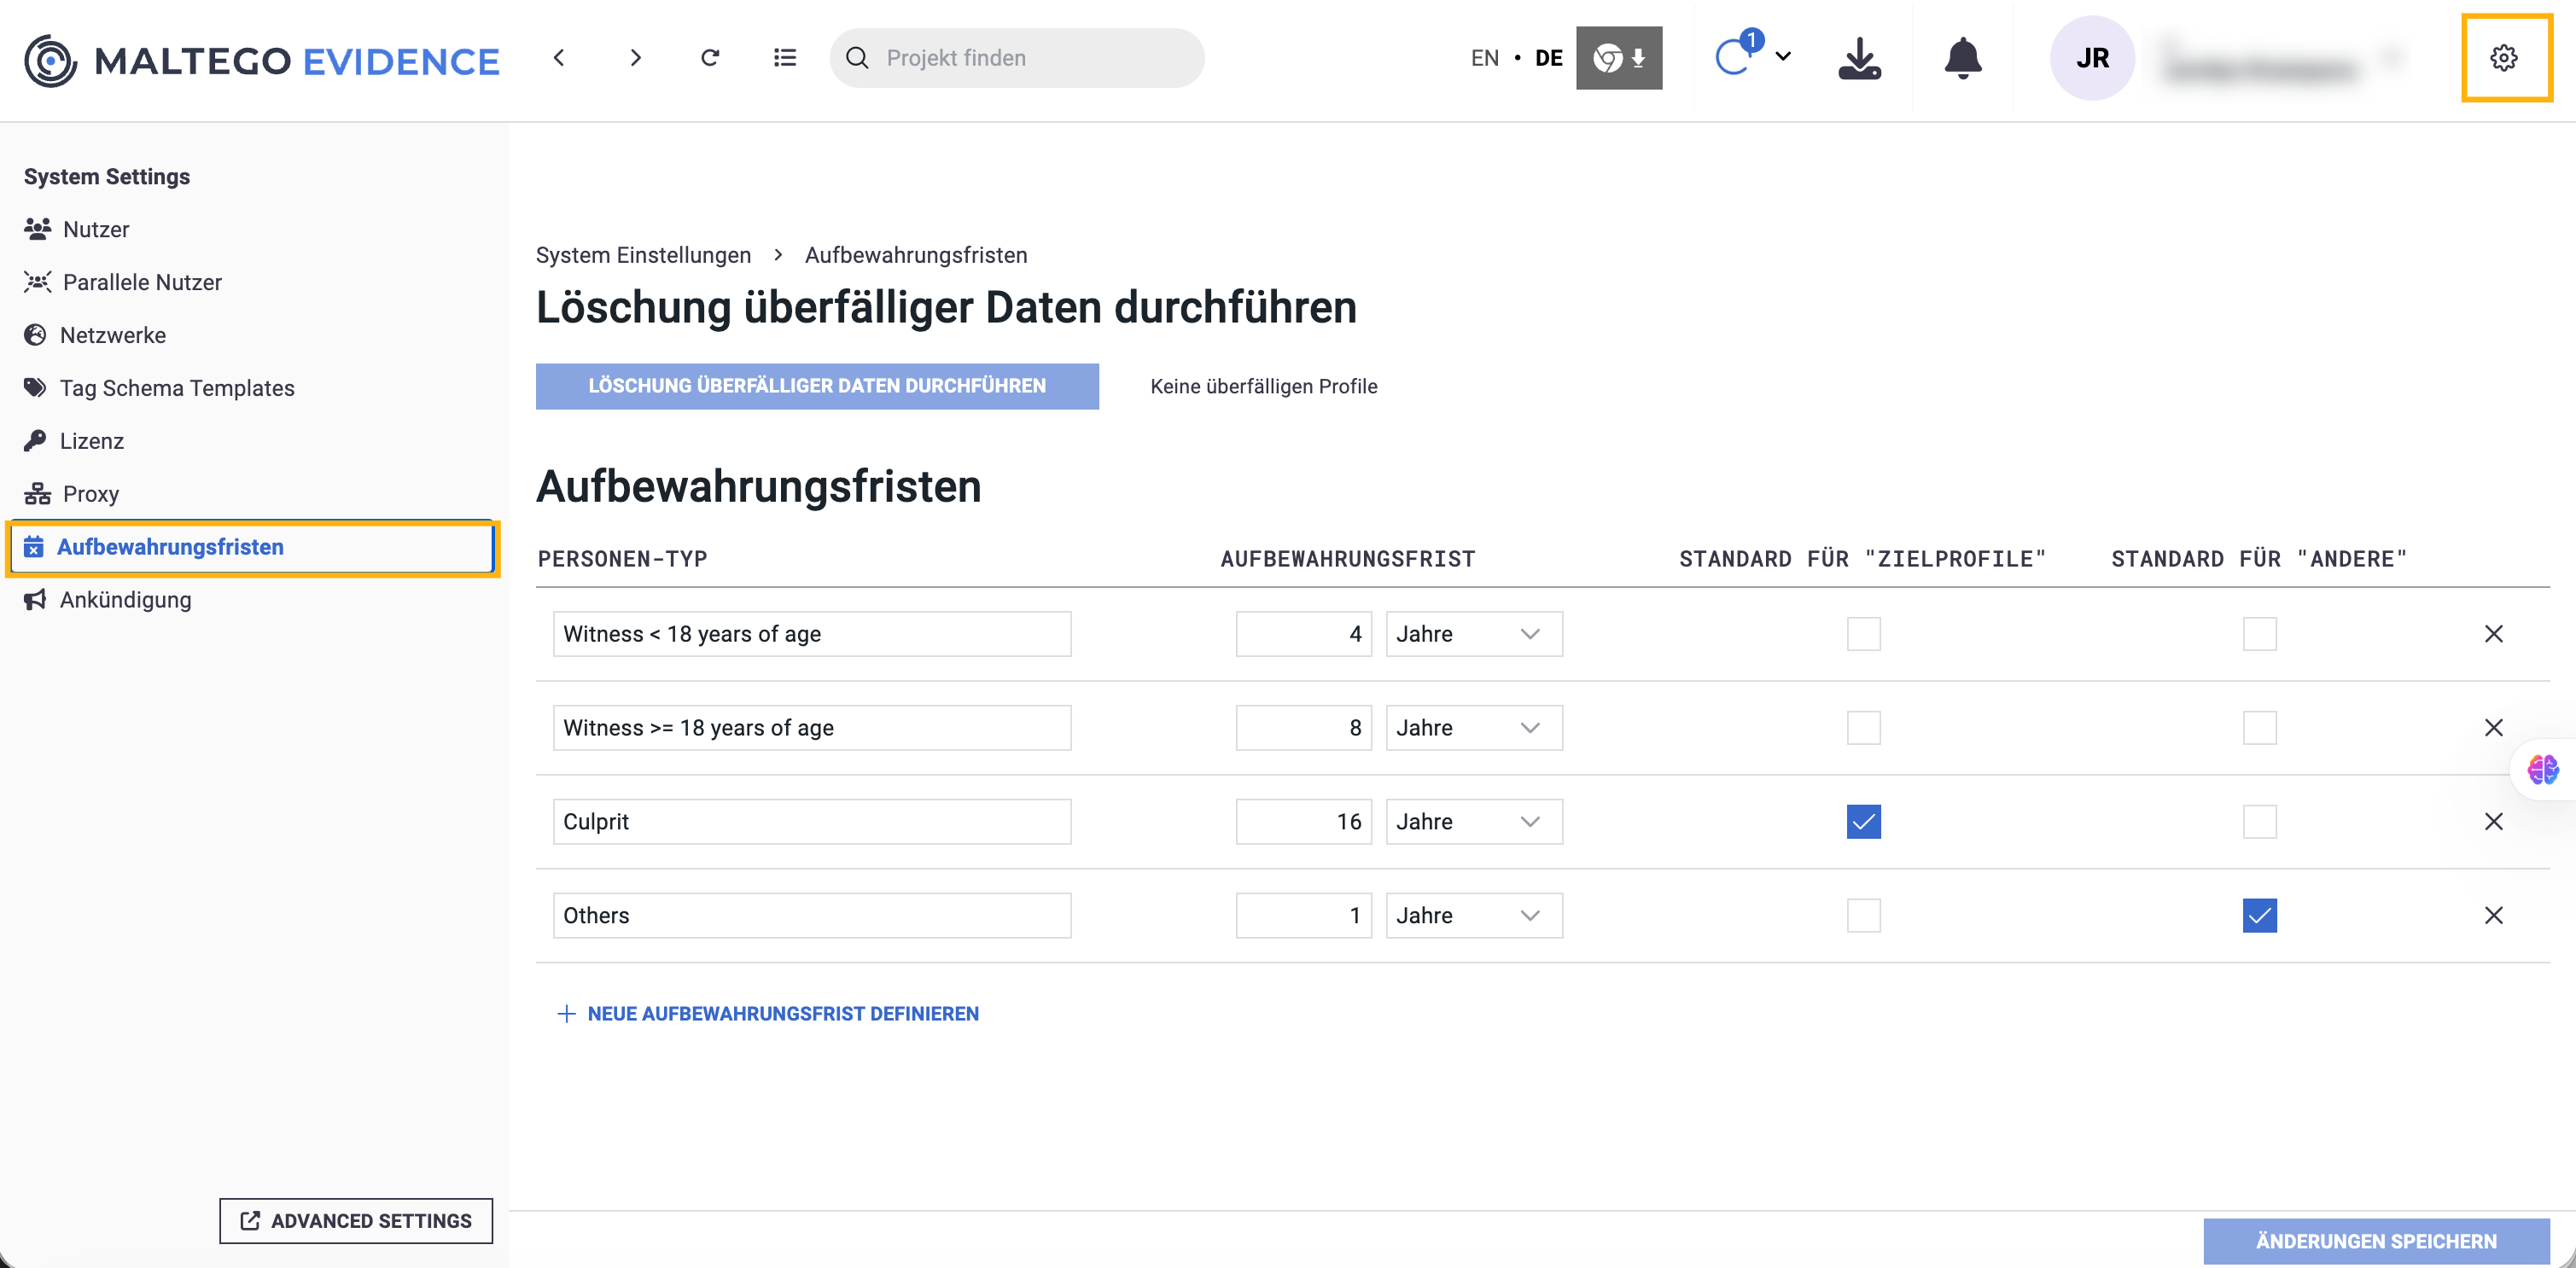
Task: Open the project list icon
Action: click(x=785, y=58)
